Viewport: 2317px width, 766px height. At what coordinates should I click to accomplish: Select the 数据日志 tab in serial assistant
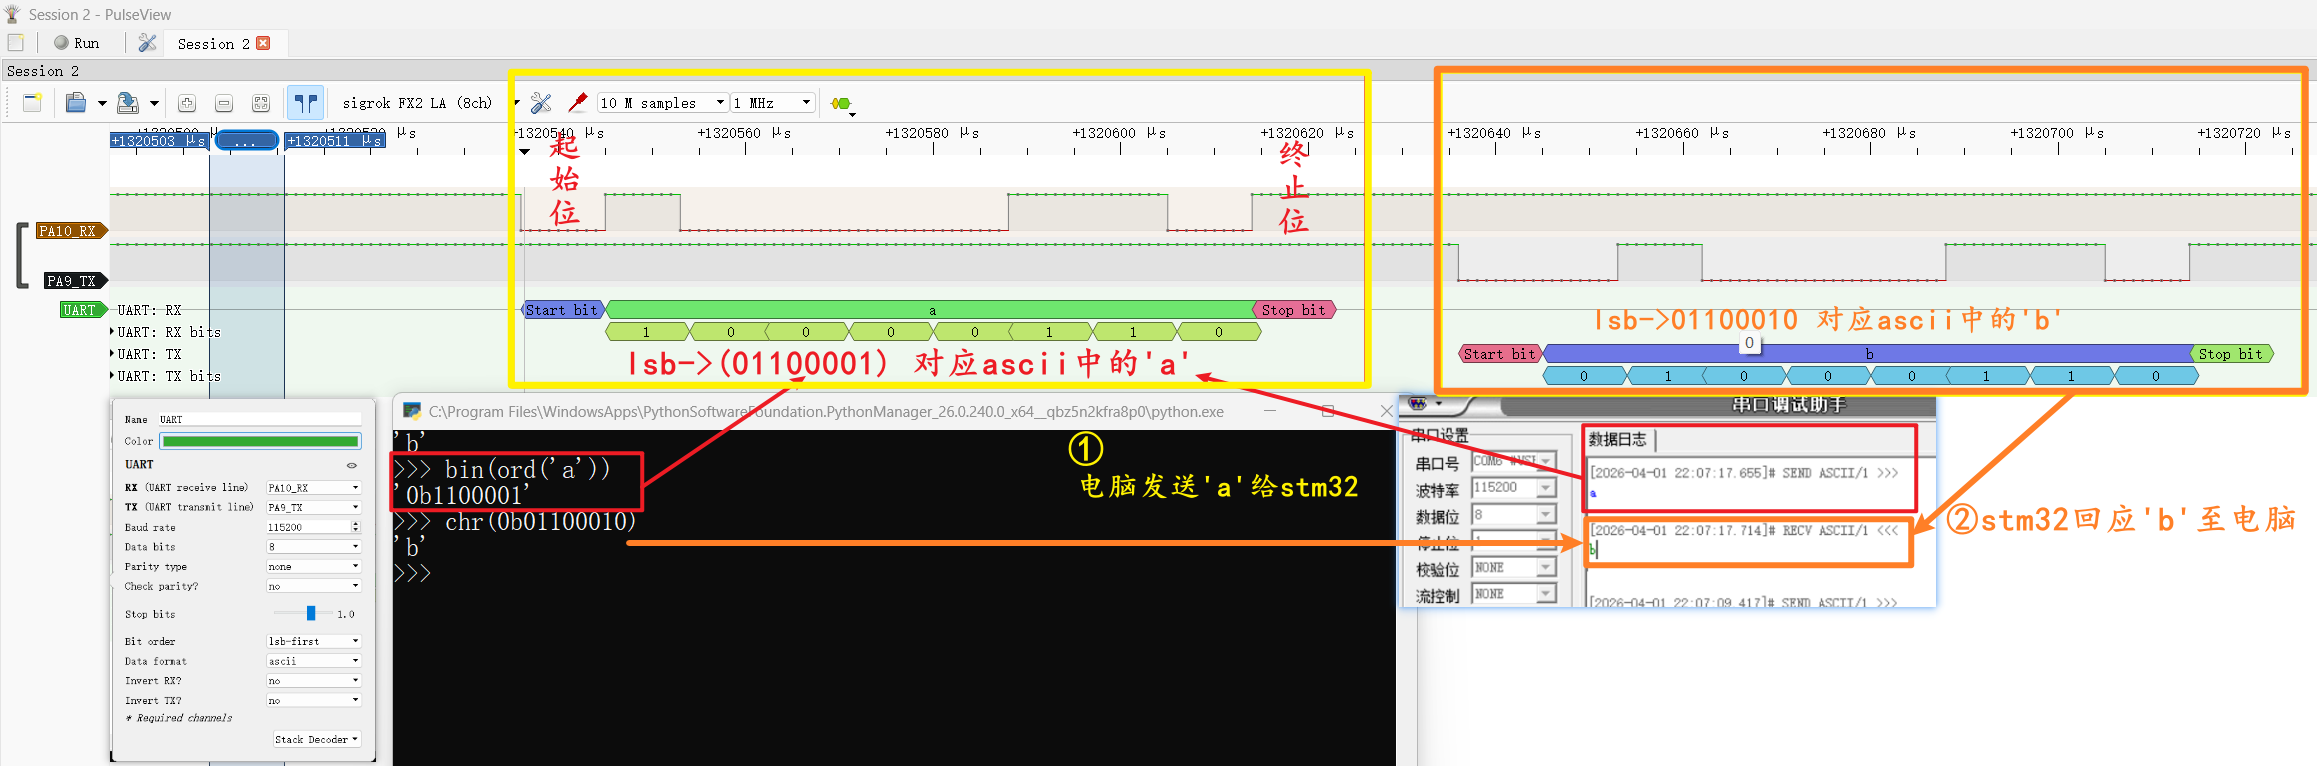click(x=1617, y=439)
